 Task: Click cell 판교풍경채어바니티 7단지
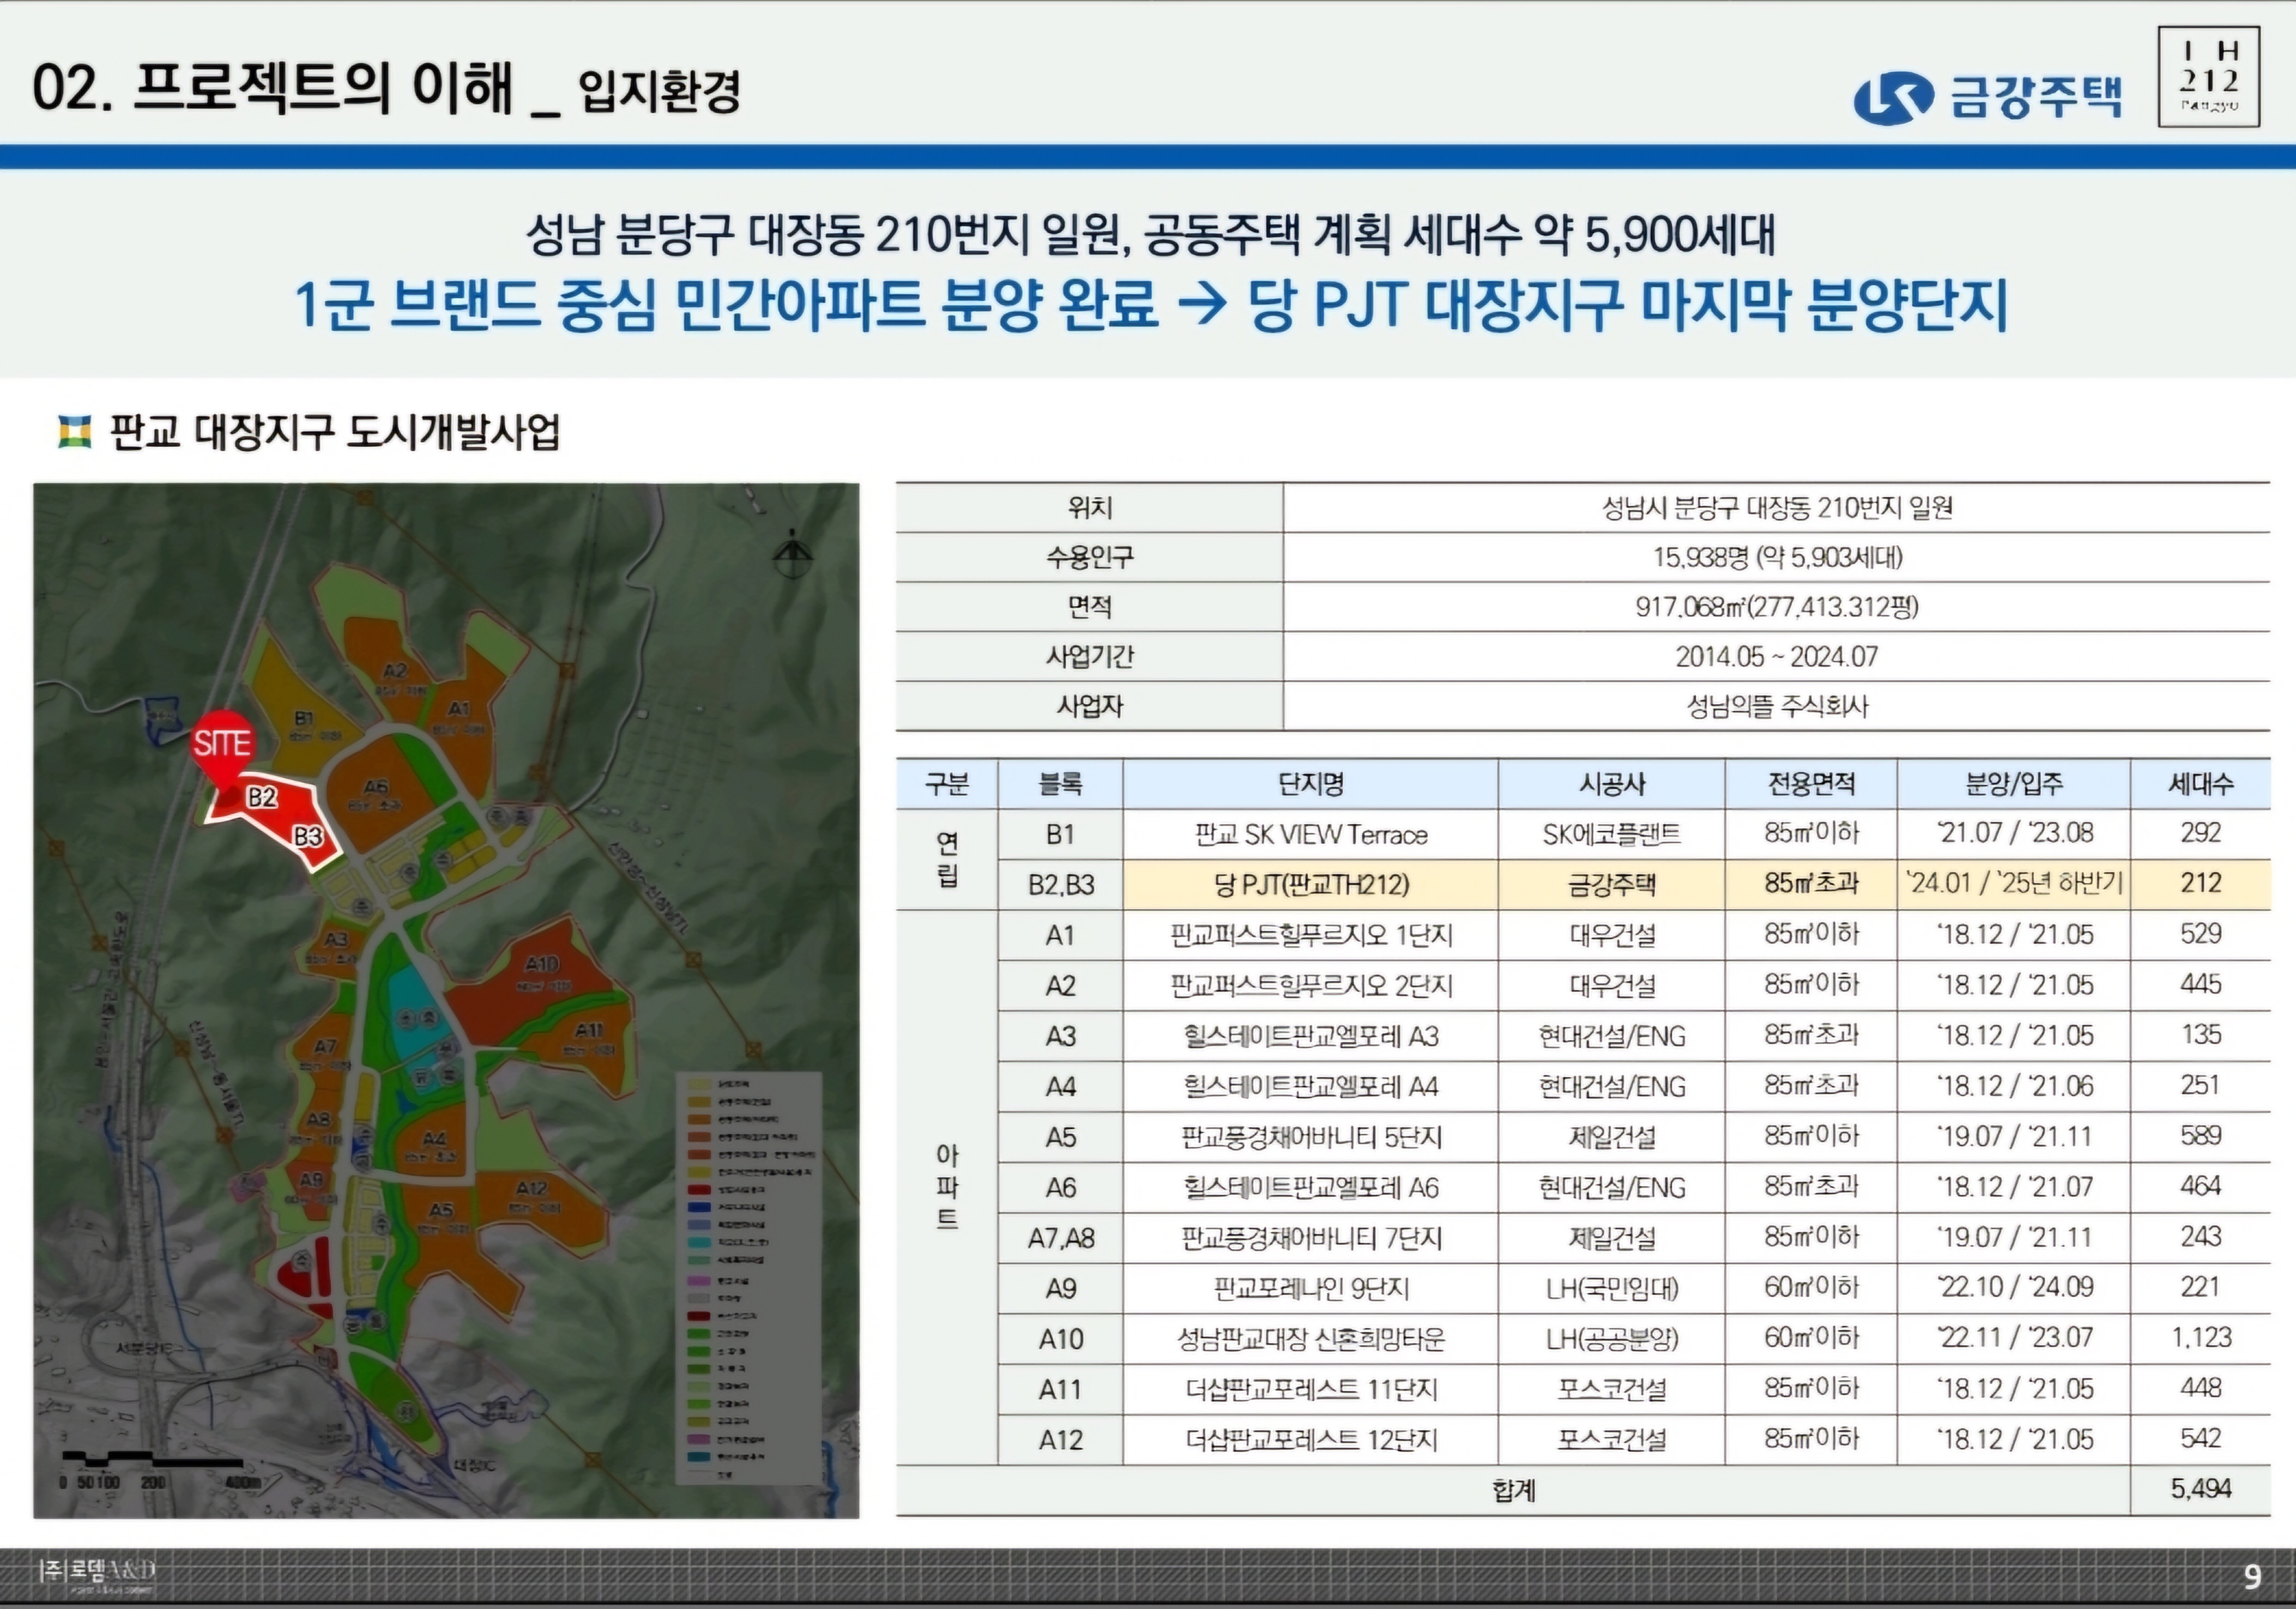tap(1311, 1238)
